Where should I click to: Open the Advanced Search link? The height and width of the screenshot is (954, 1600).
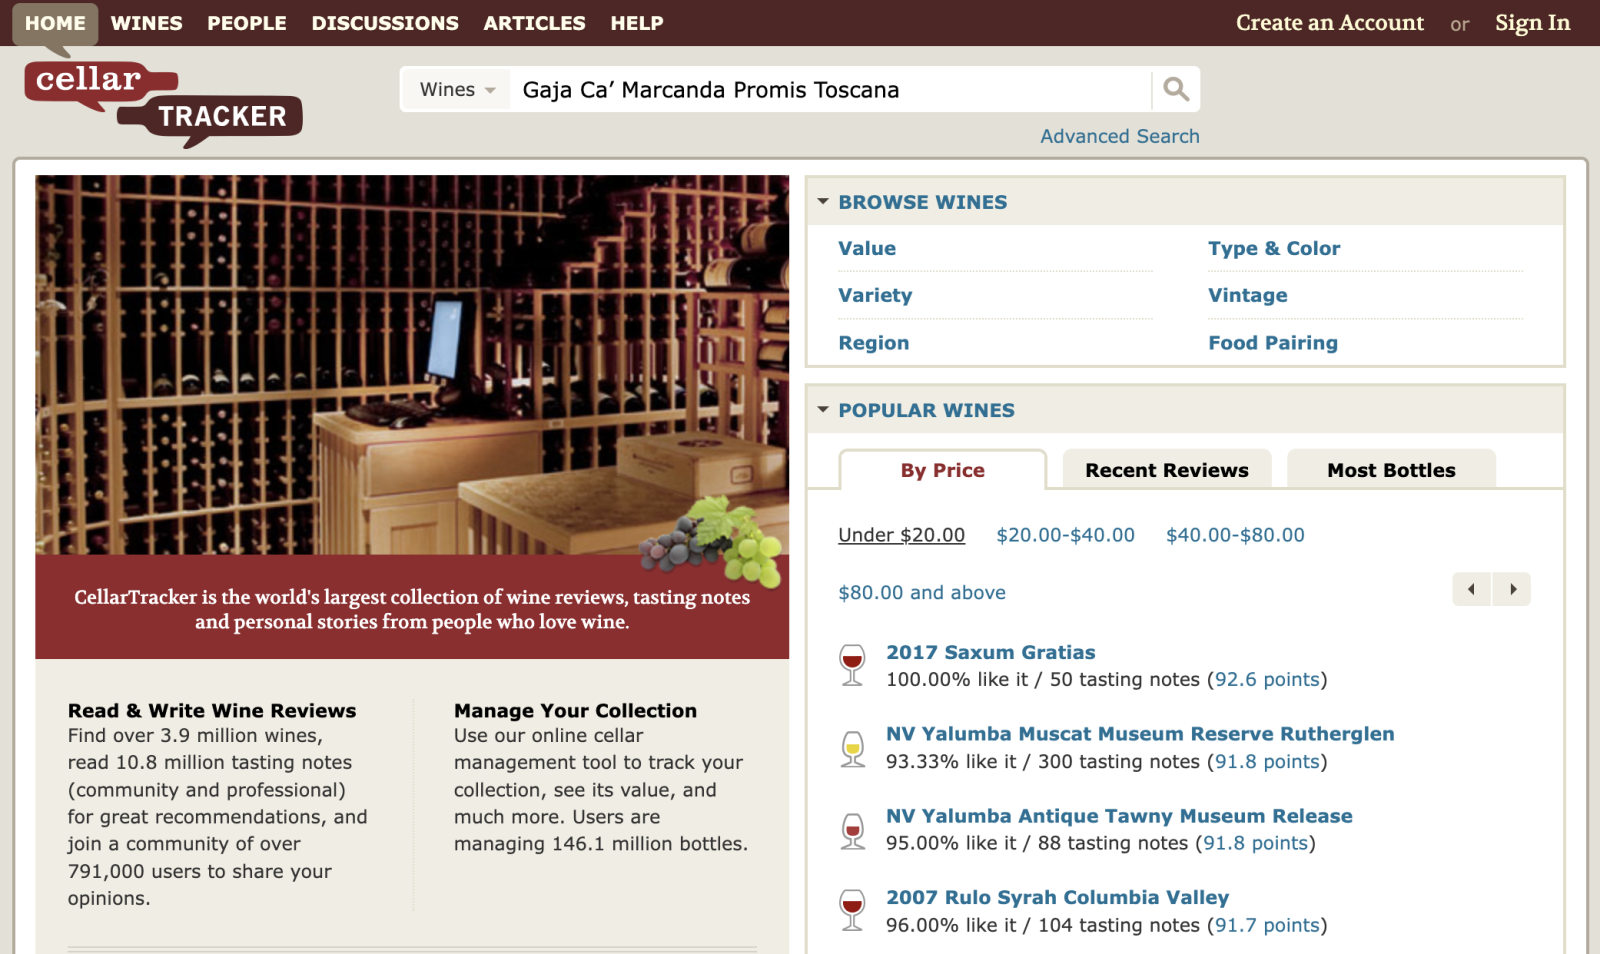coord(1120,136)
